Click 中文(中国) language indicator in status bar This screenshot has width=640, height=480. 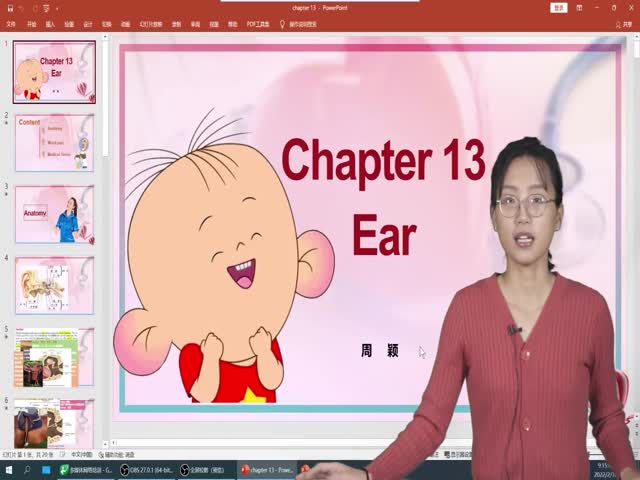point(82,454)
